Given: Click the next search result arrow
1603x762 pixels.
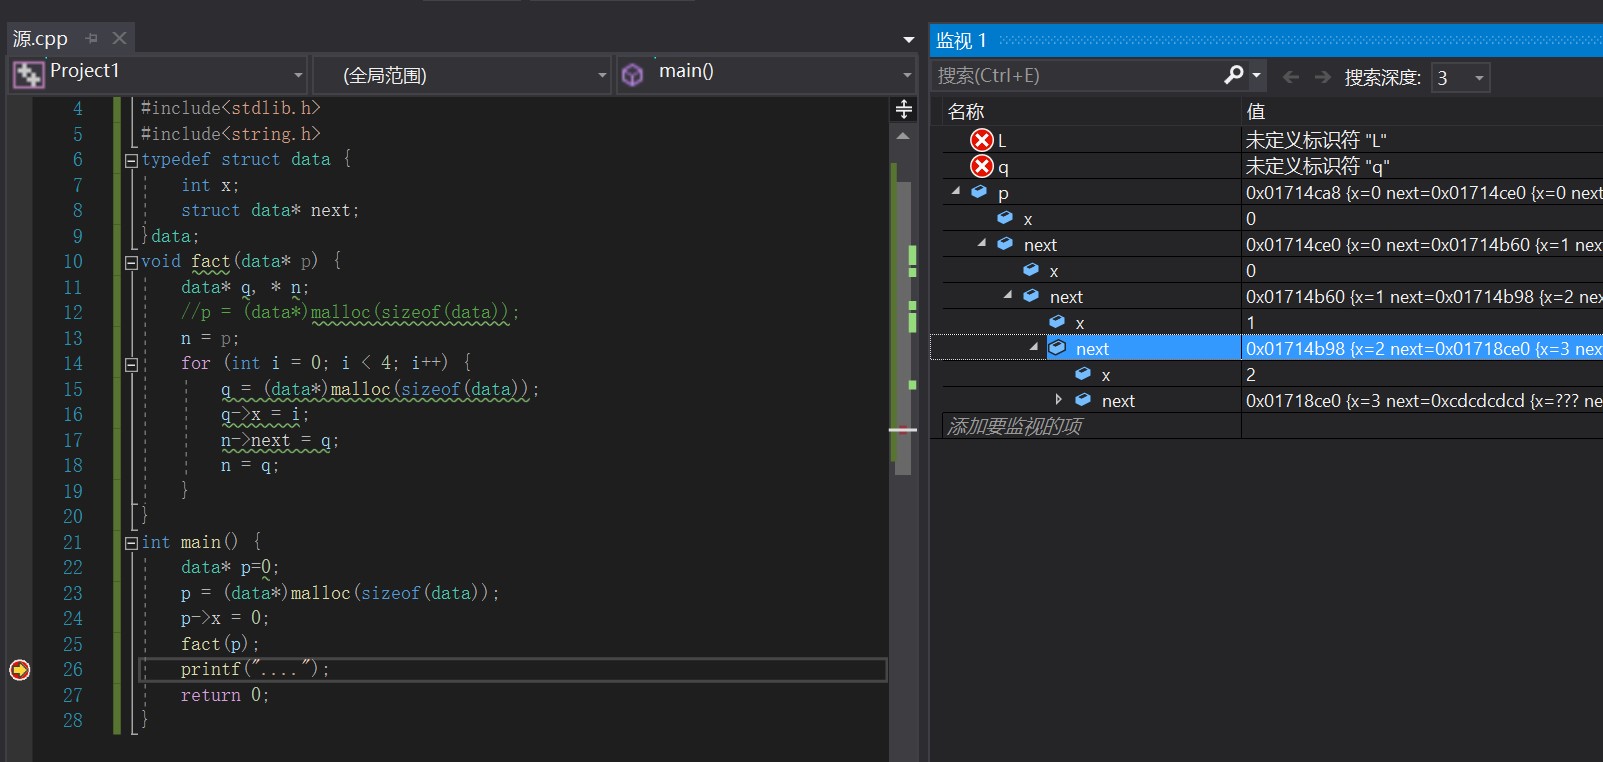Looking at the screenshot, I should coord(1323,76).
